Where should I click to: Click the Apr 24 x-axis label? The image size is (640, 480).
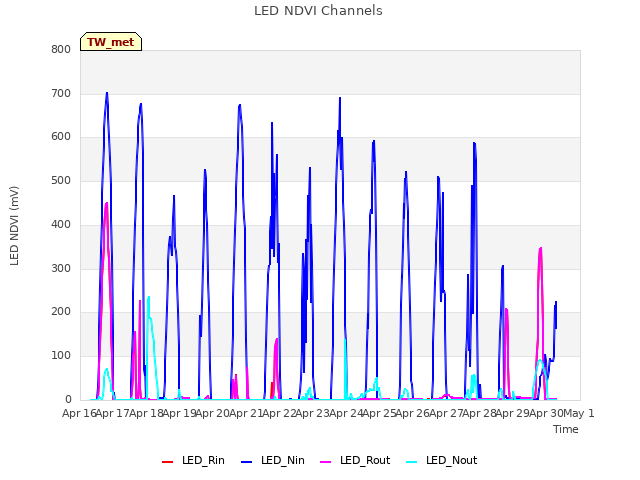coord(346,413)
